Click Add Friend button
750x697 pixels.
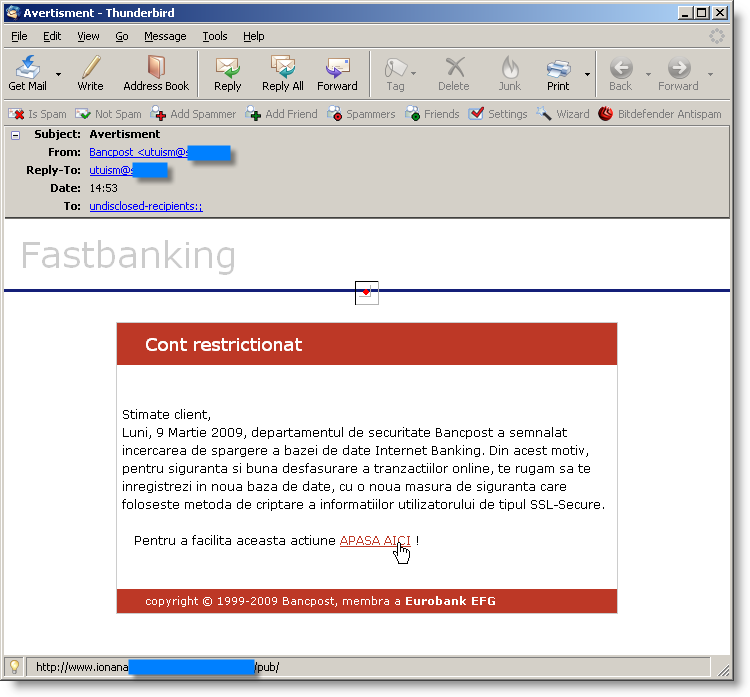tap(281, 114)
